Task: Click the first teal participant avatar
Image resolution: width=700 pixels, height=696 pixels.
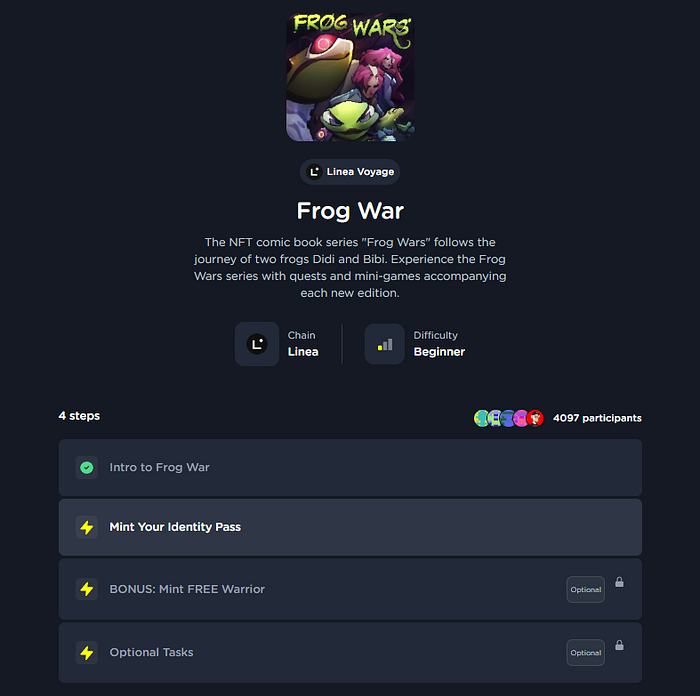Action: pos(481,418)
